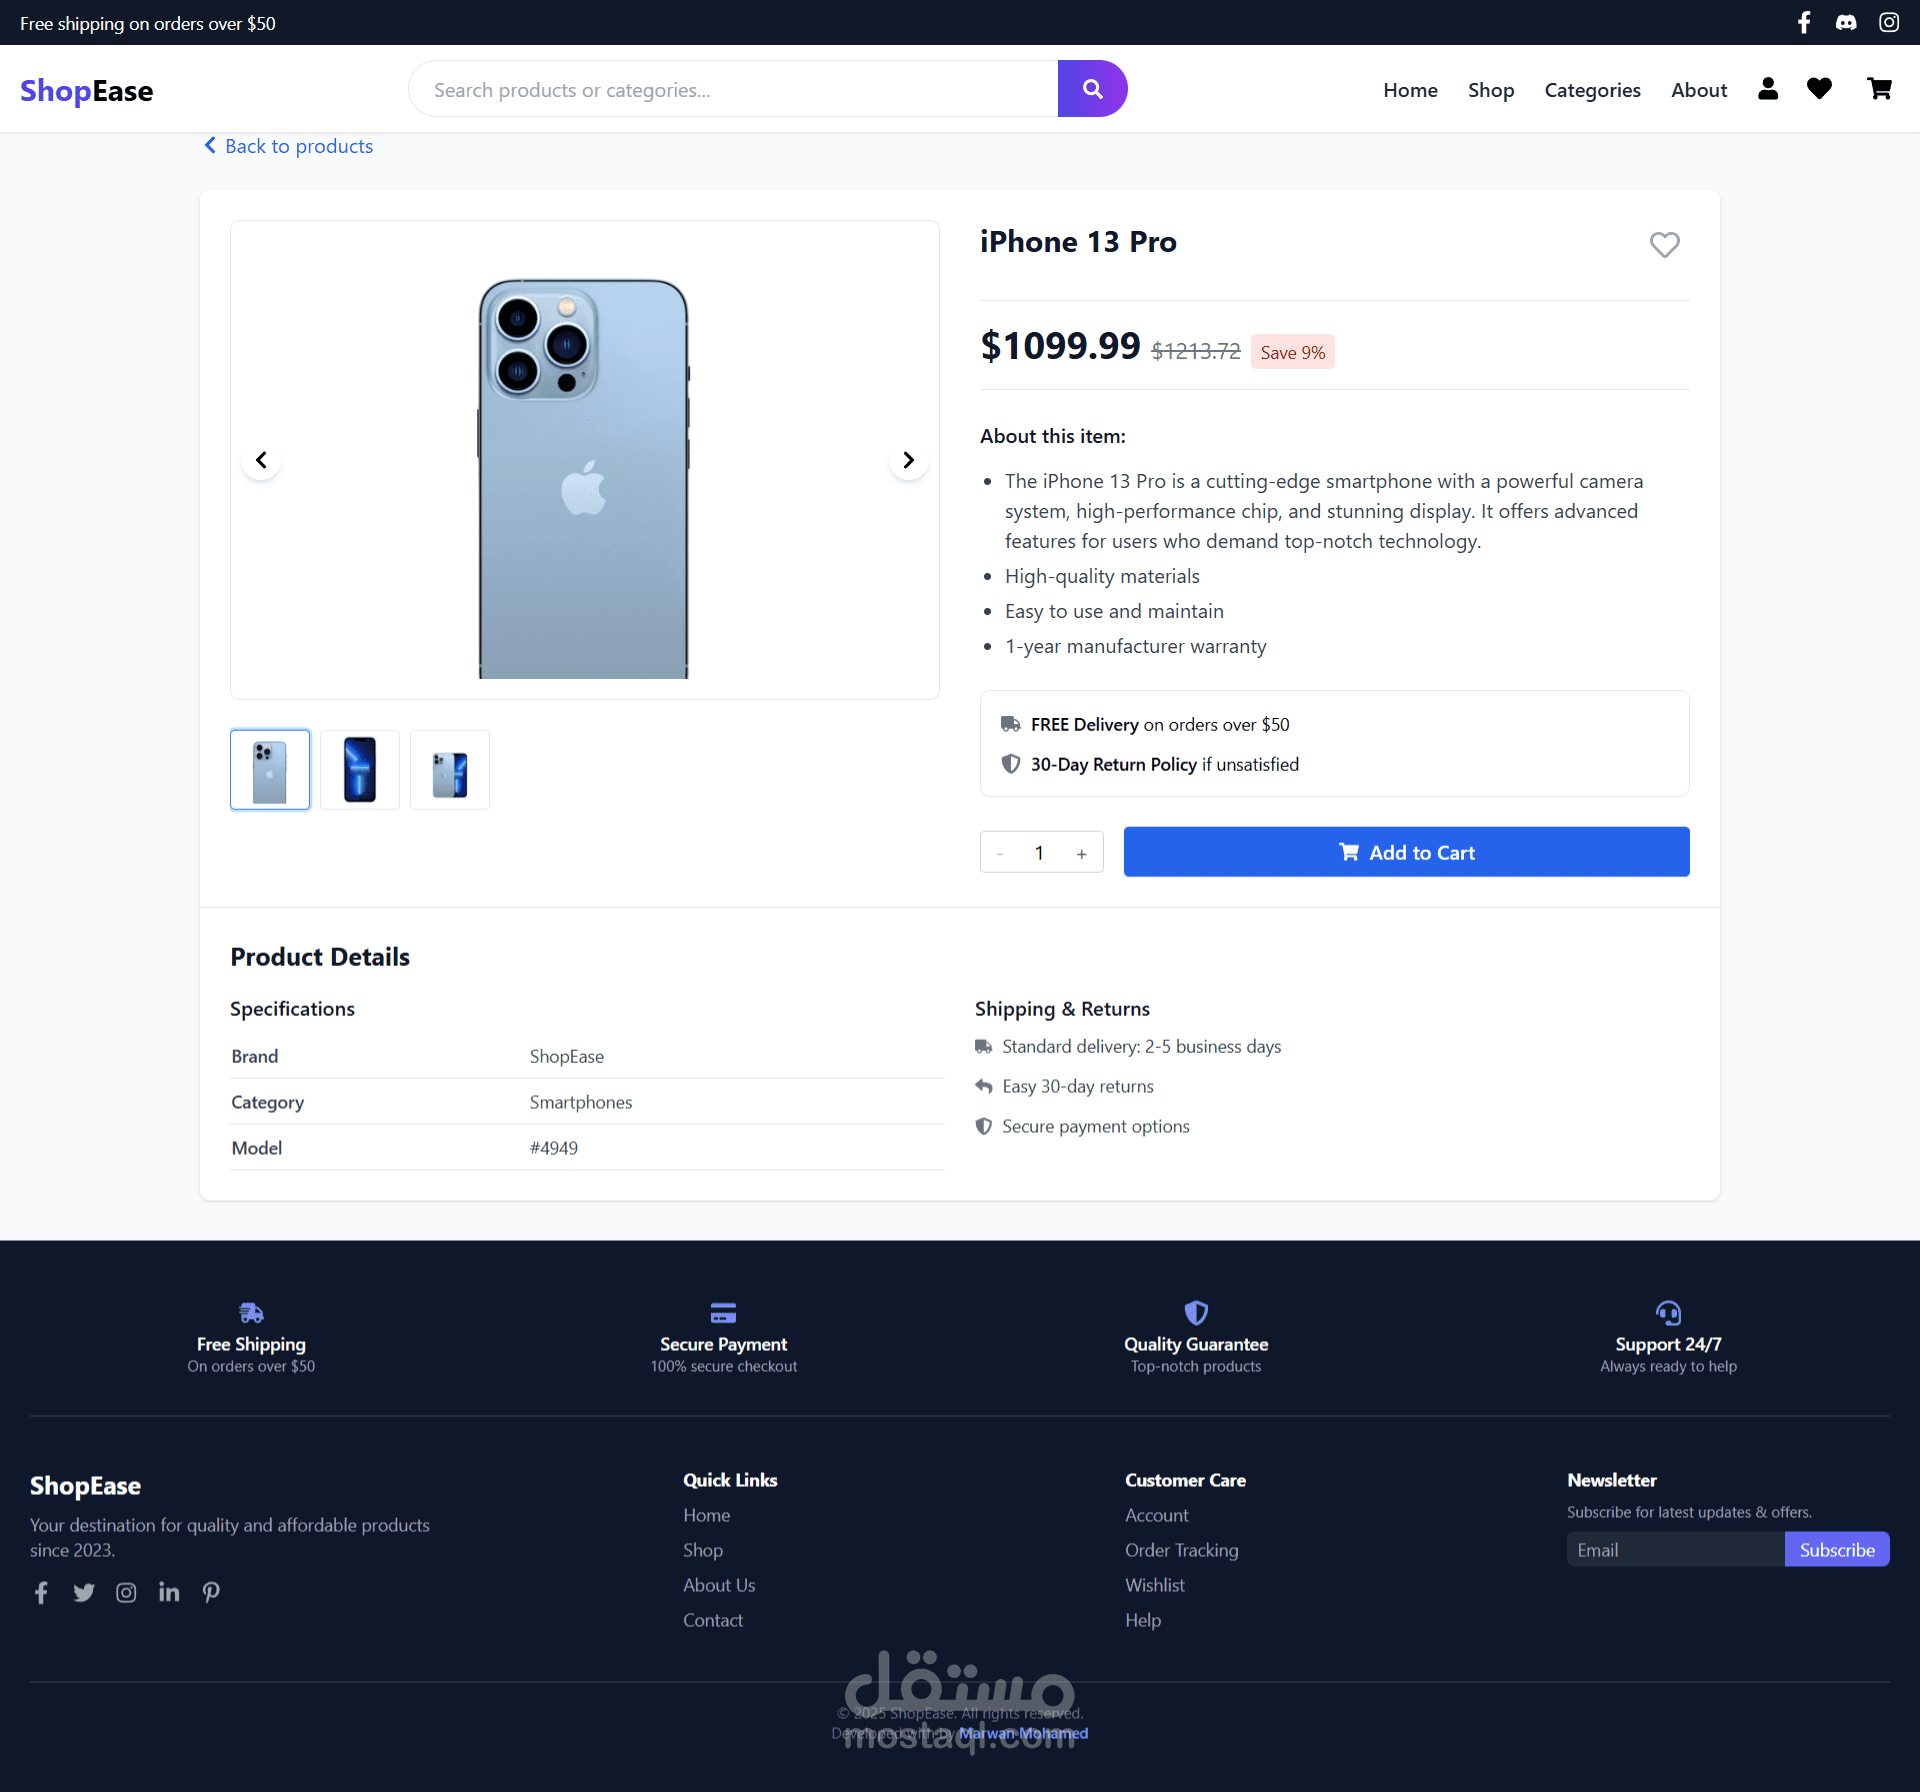The height and width of the screenshot is (1792, 1920).
Task: Open the wishlist heart in header
Action: click(1819, 89)
